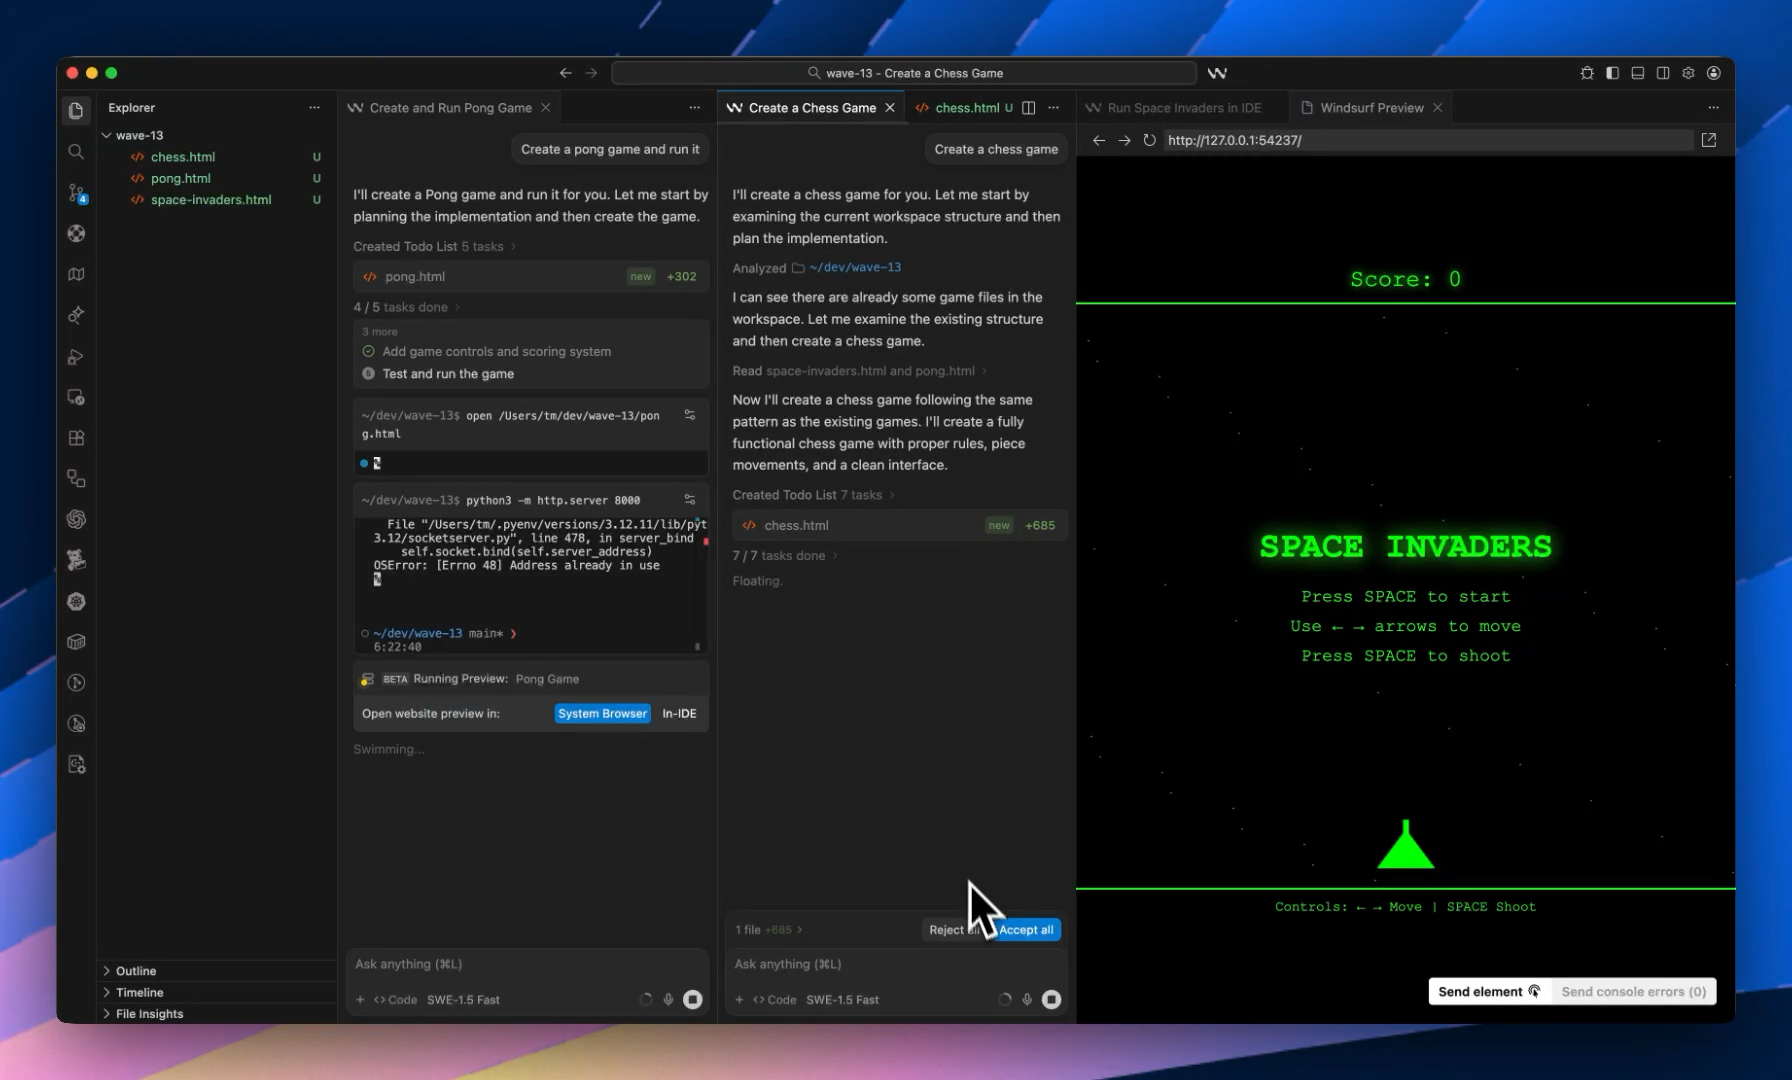The width and height of the screenshot is (1792, 1080).
Task: Open Source Control view in sidebar
Action: [76, 193]
